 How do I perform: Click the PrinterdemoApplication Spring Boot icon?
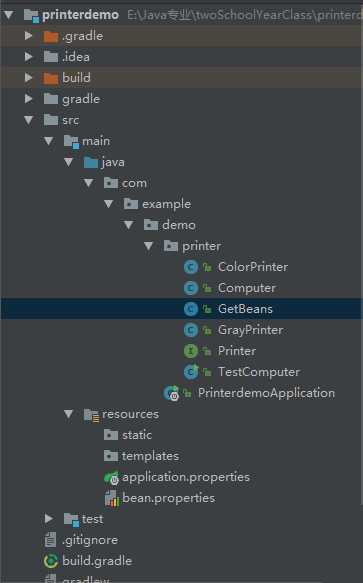(171, 393)
